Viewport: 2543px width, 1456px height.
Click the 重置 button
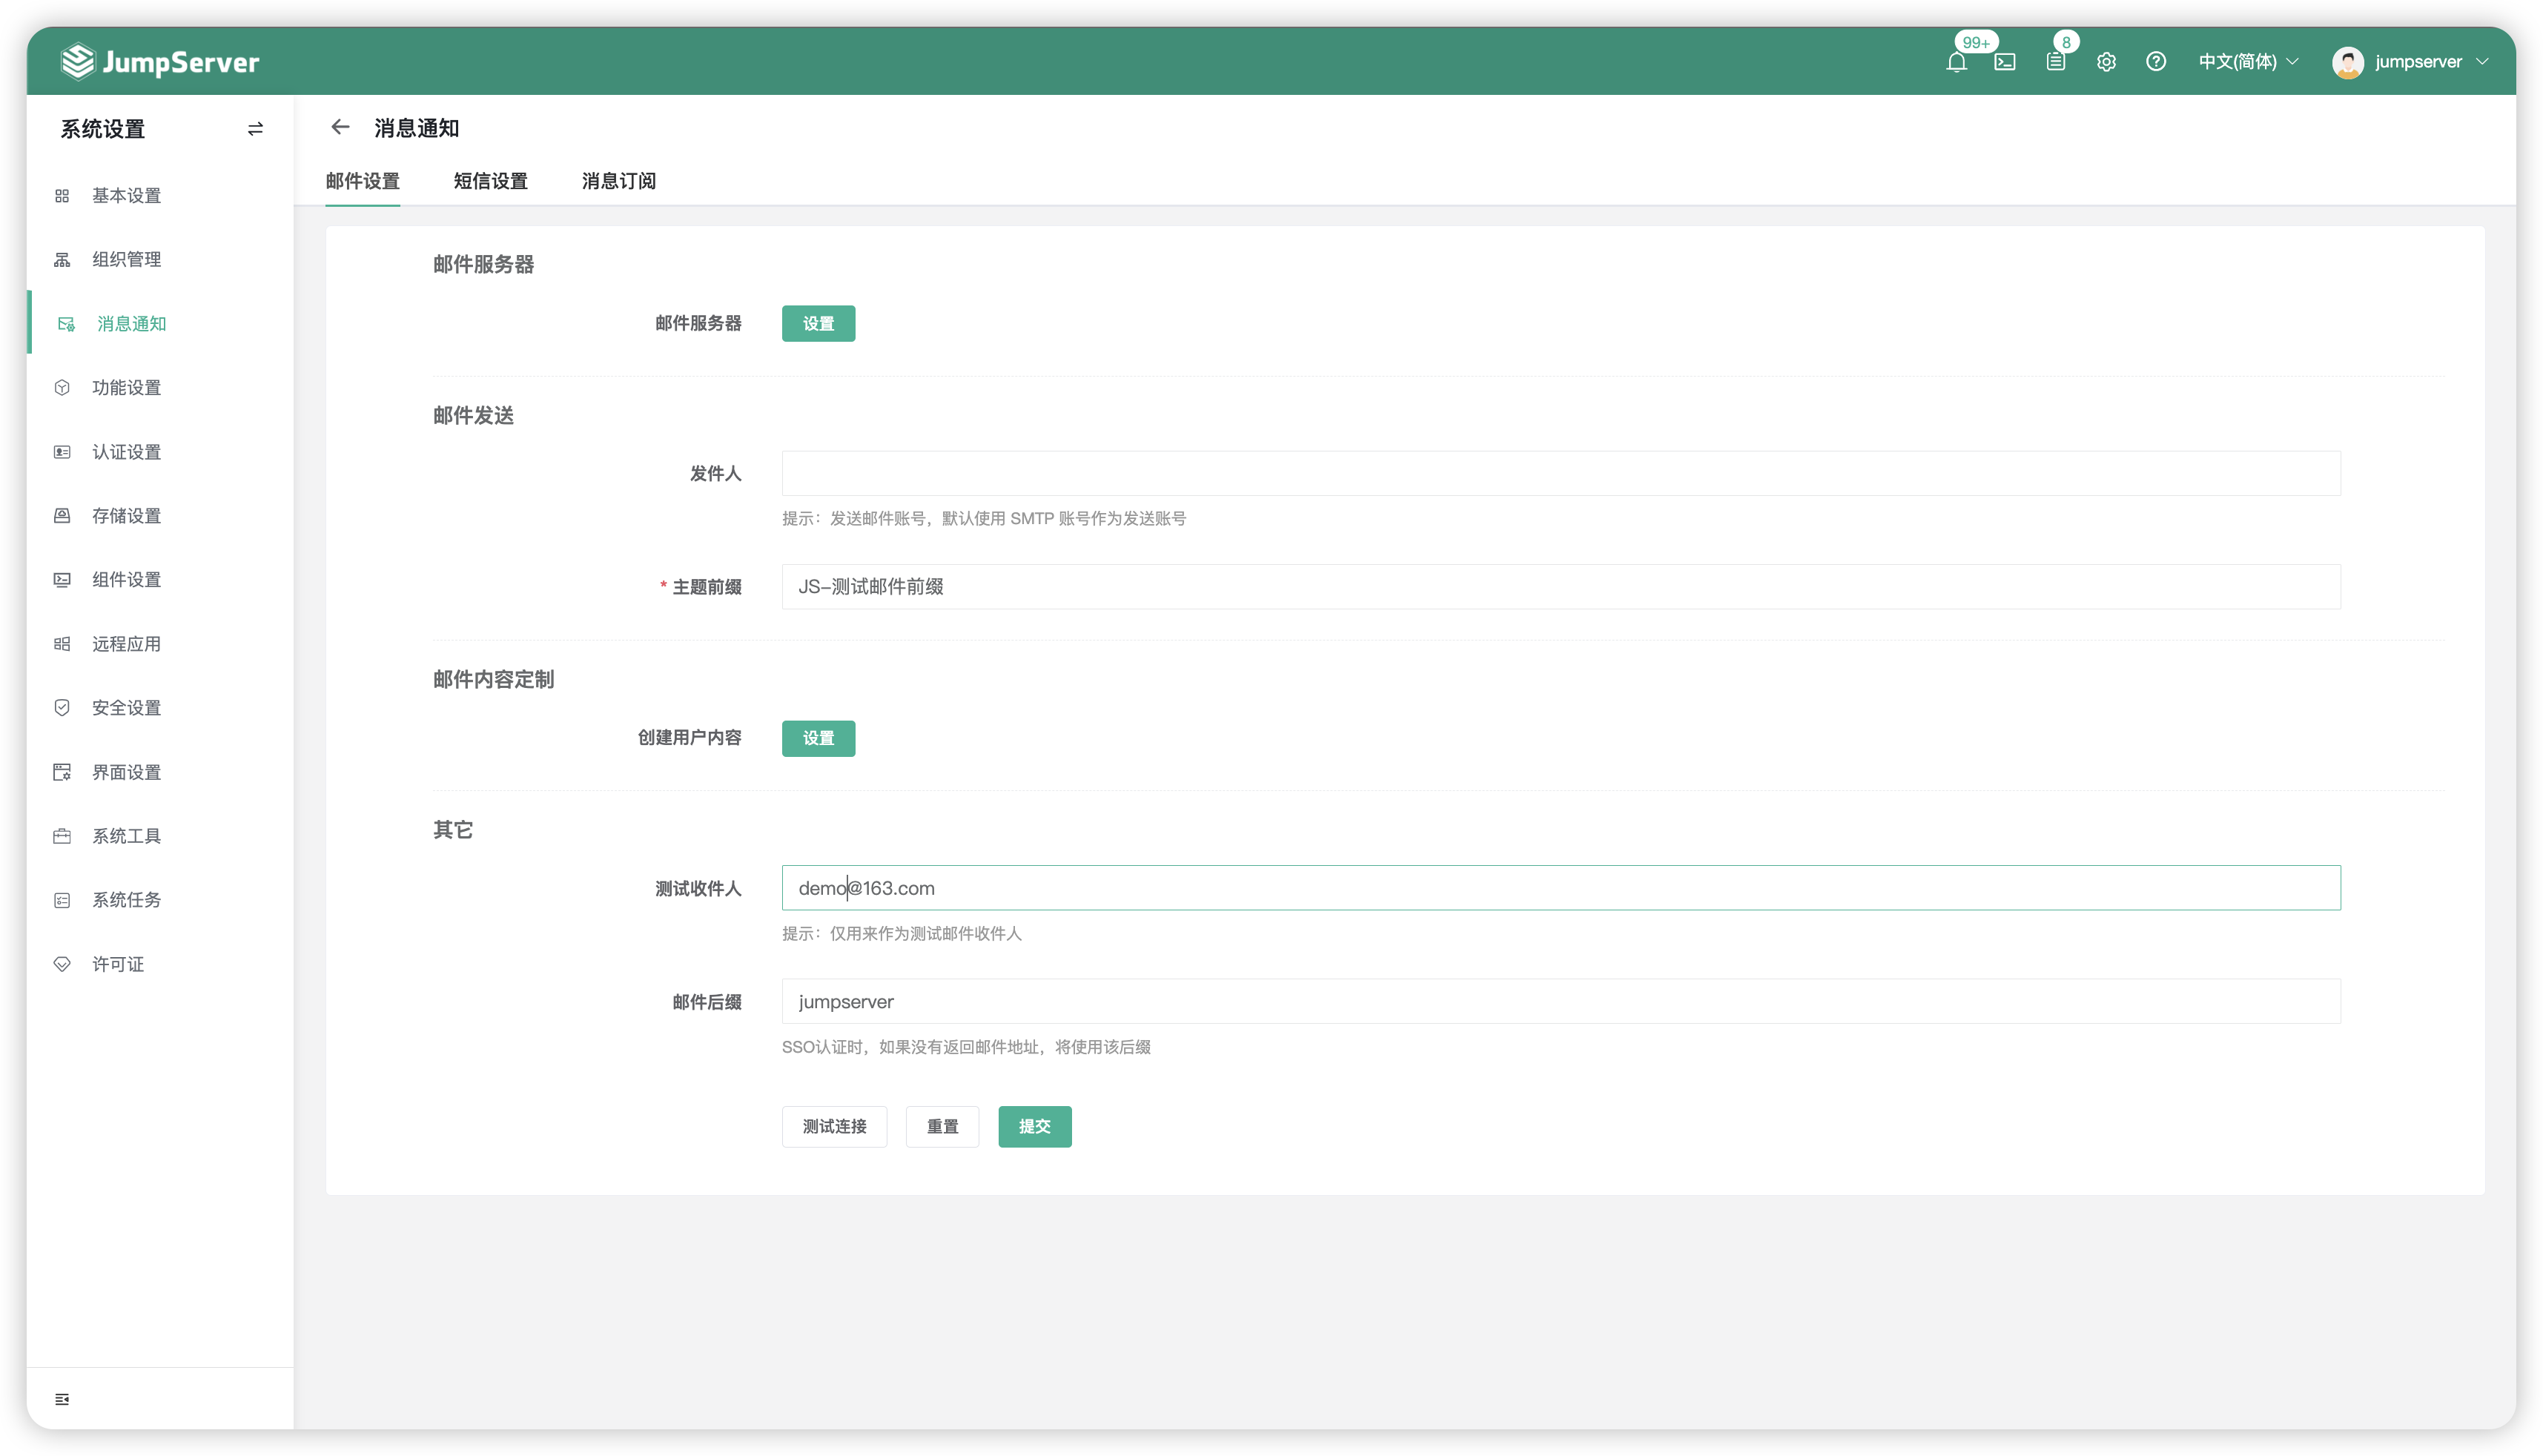click(x=942, y=1127)
